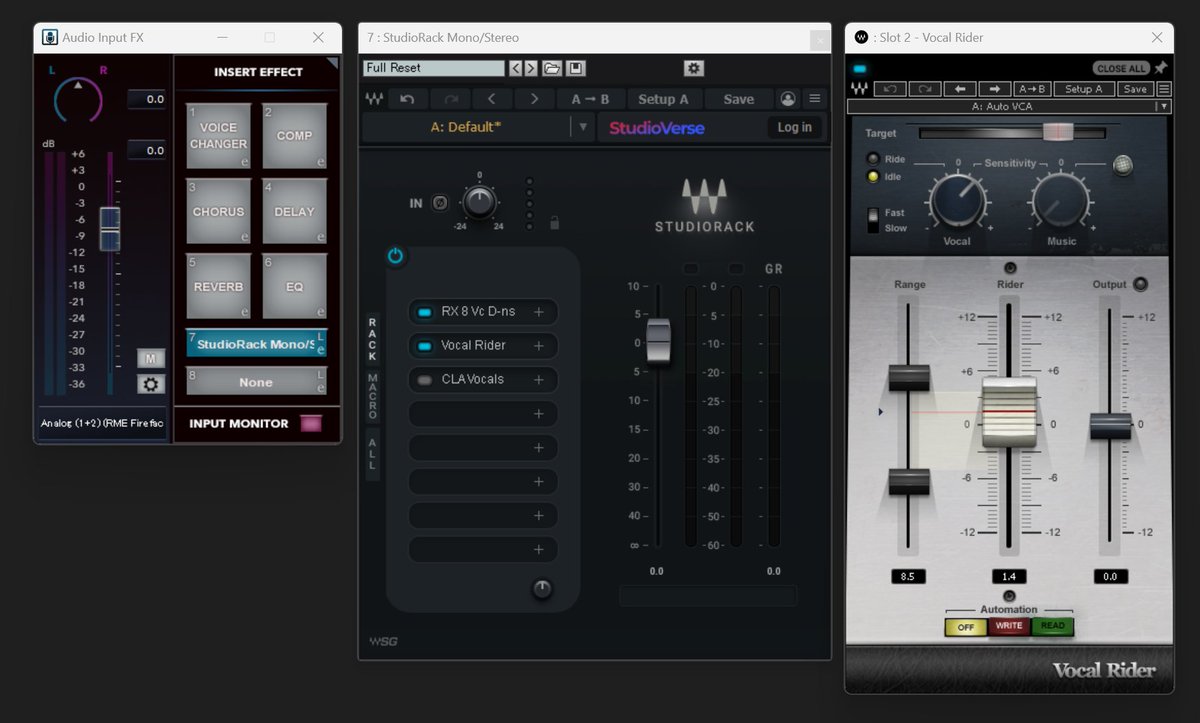1200x723 pixels.
Task: Click CLOSE ALL in Vocal Rider window
Action: [x=1121, y=68]
